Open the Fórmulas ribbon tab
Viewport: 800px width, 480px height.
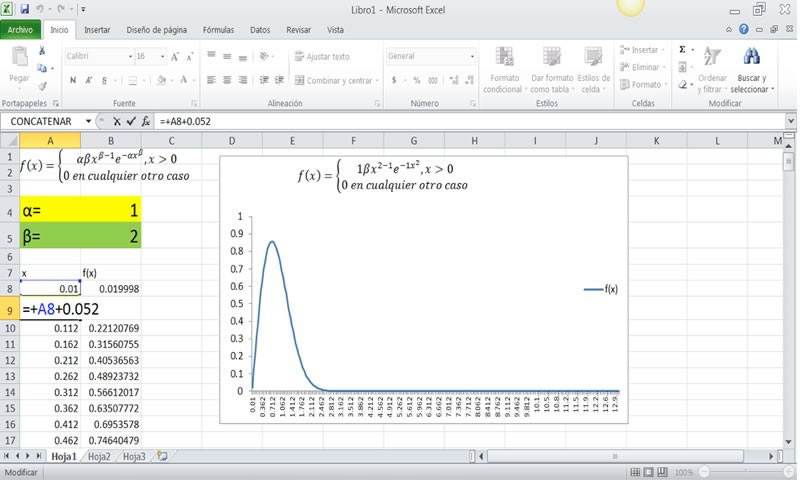218,30
